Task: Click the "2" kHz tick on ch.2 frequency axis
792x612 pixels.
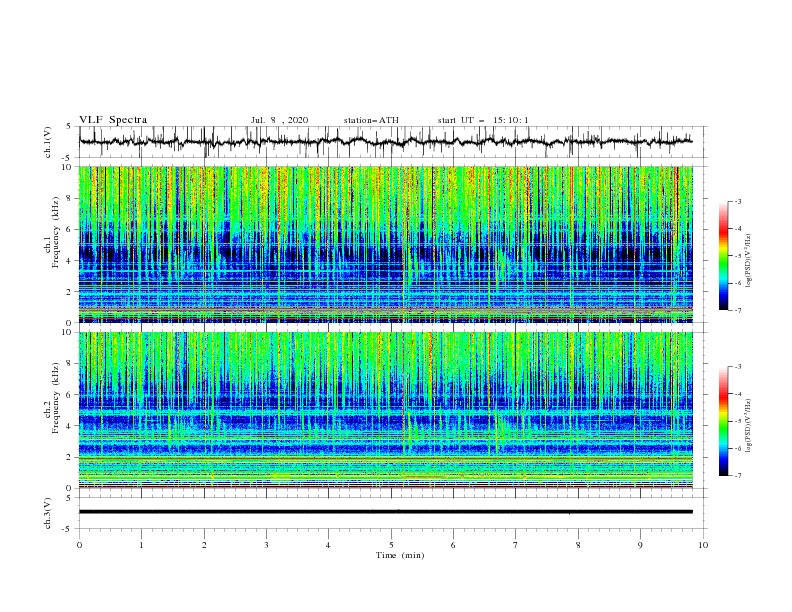Action: pyautogui.click(x=70, y=457)
